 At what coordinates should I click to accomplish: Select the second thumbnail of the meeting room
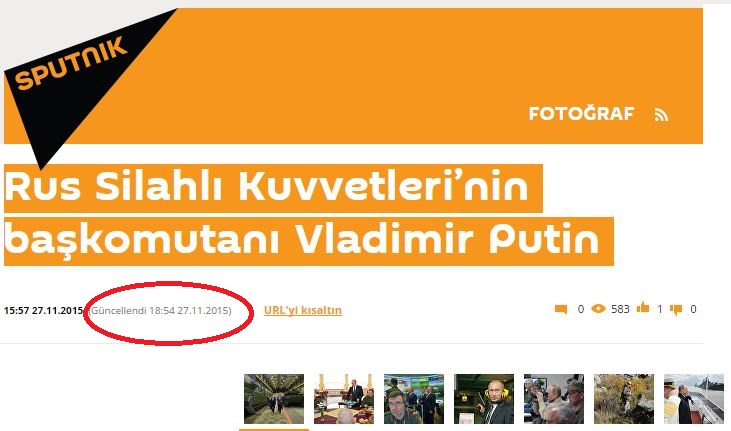point(344,398)
